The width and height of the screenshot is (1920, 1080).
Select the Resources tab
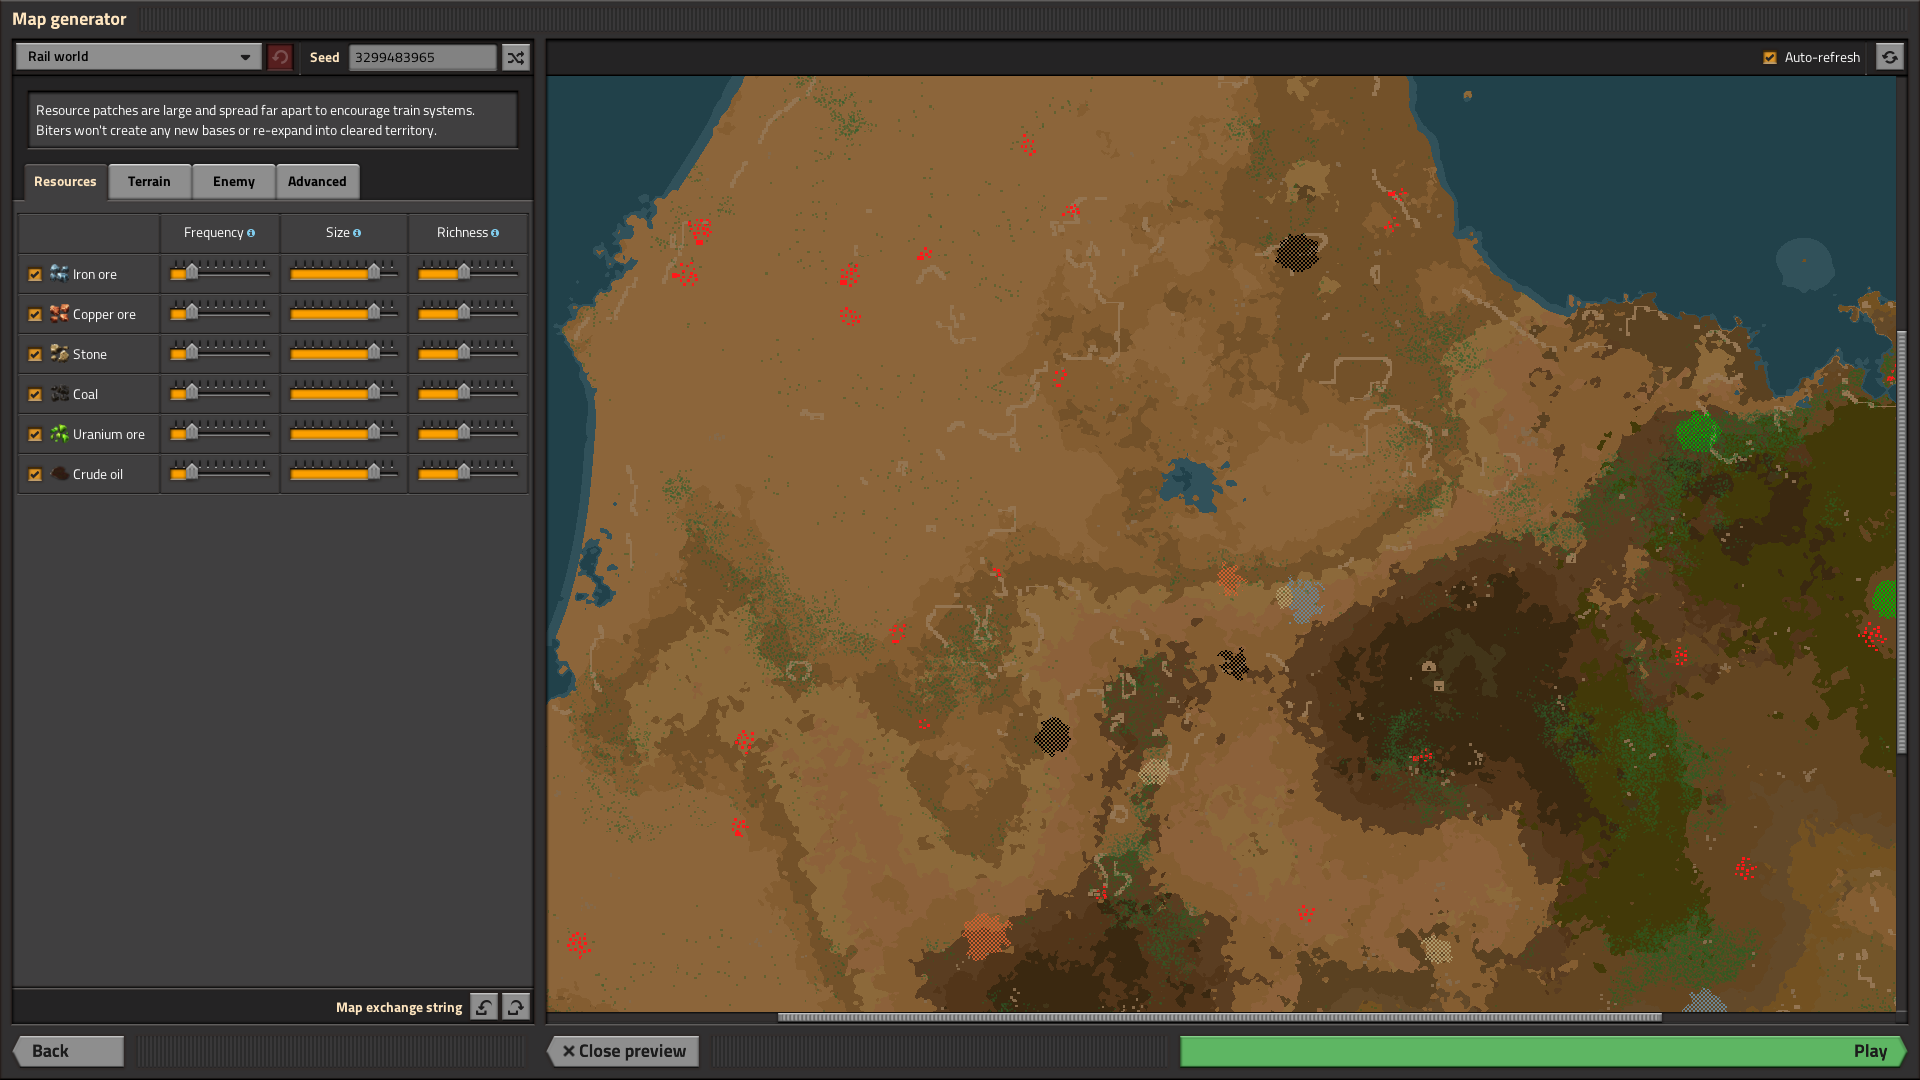(65, 181)
